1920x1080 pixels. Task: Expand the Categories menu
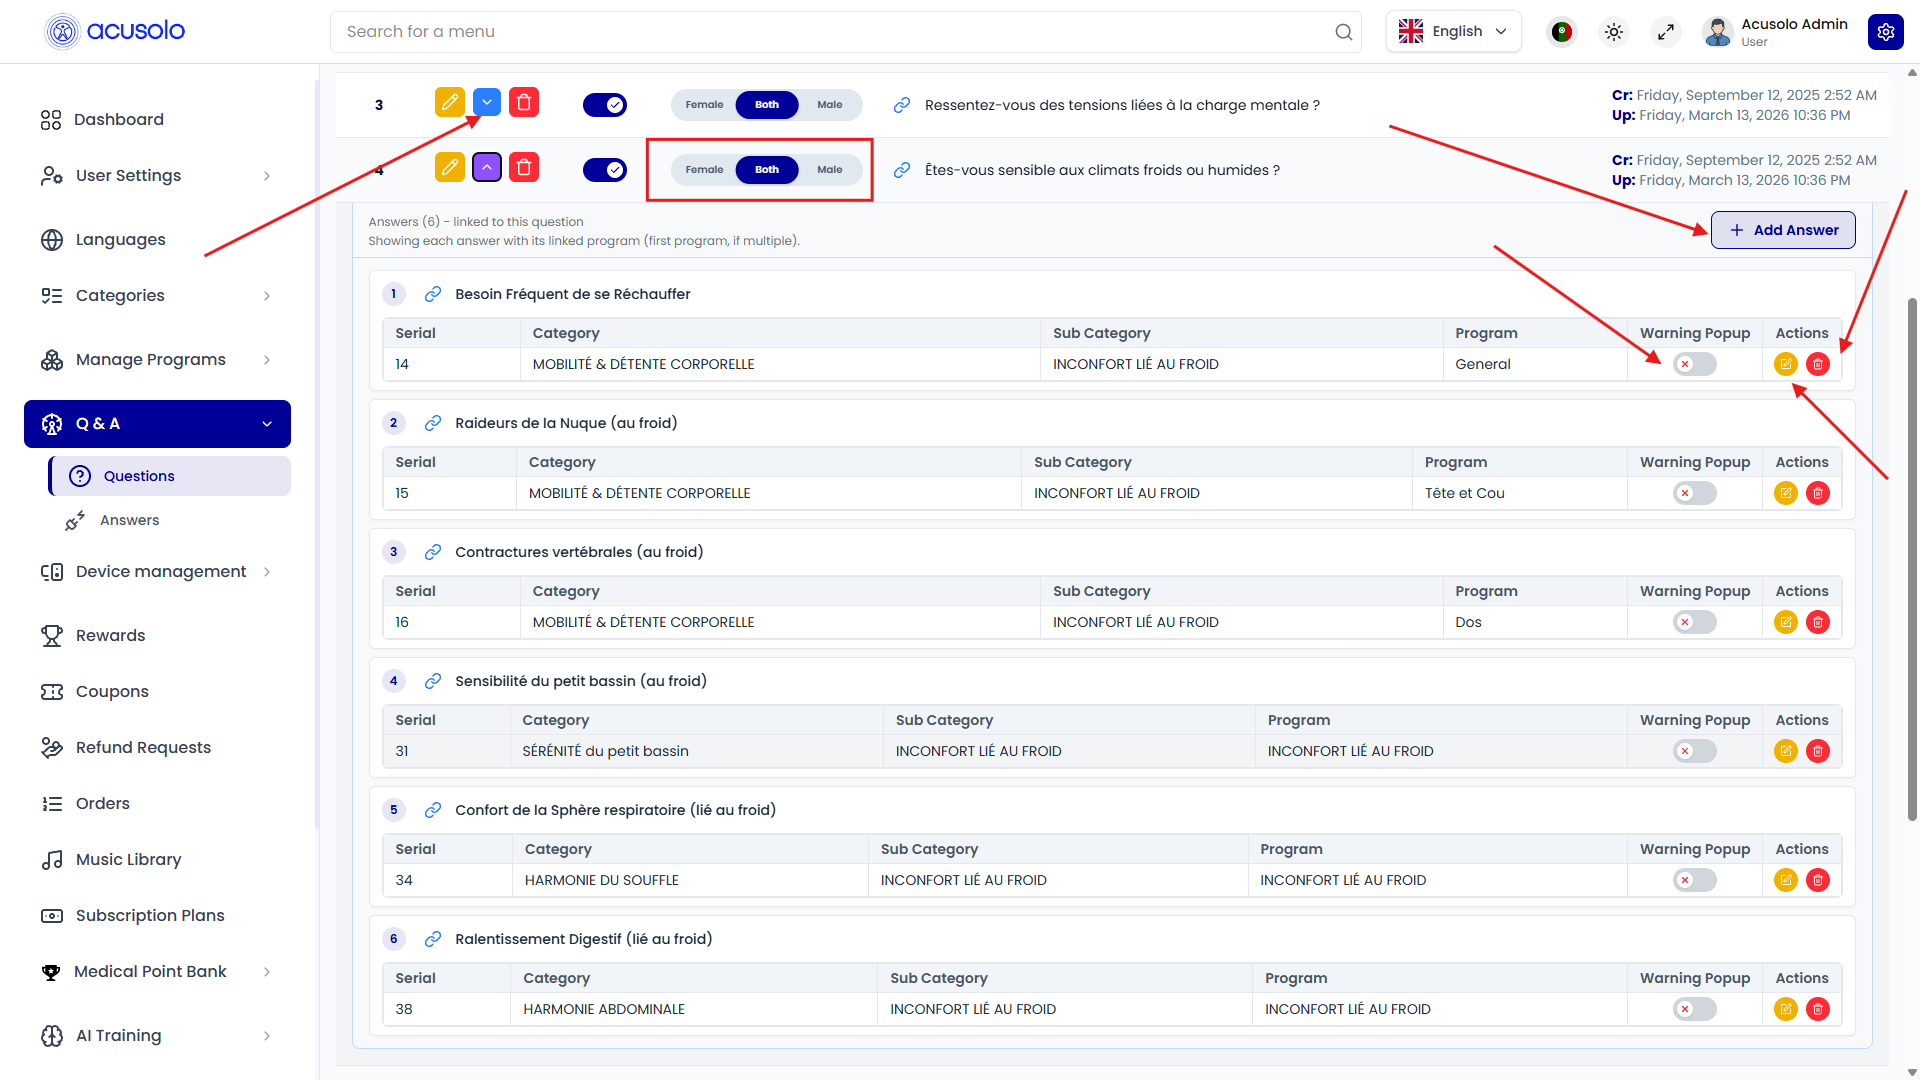pos(157,296)
